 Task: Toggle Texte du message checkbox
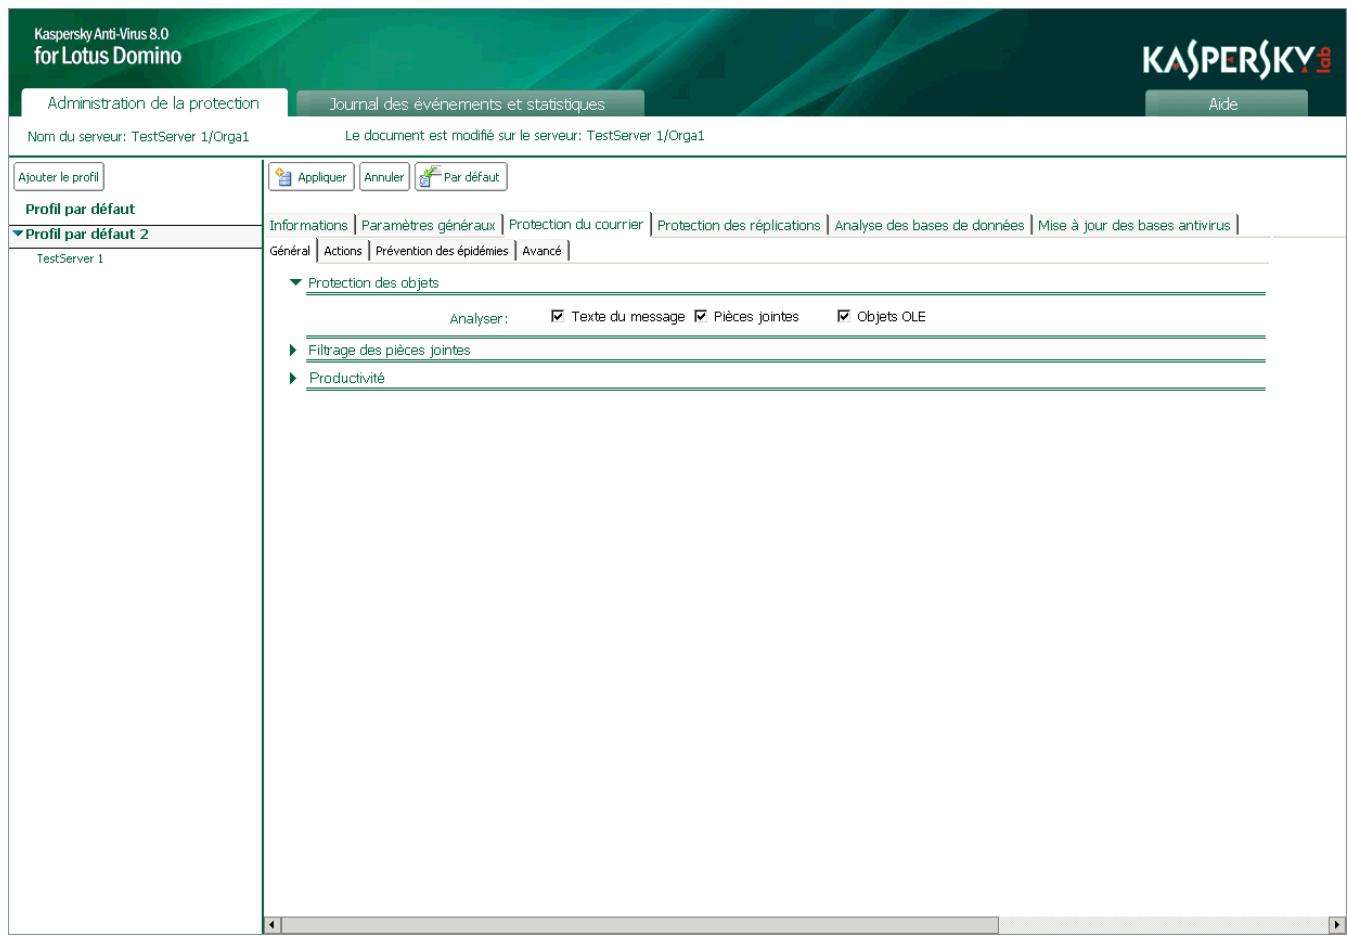pyautogui.click(x=558, y=316)
